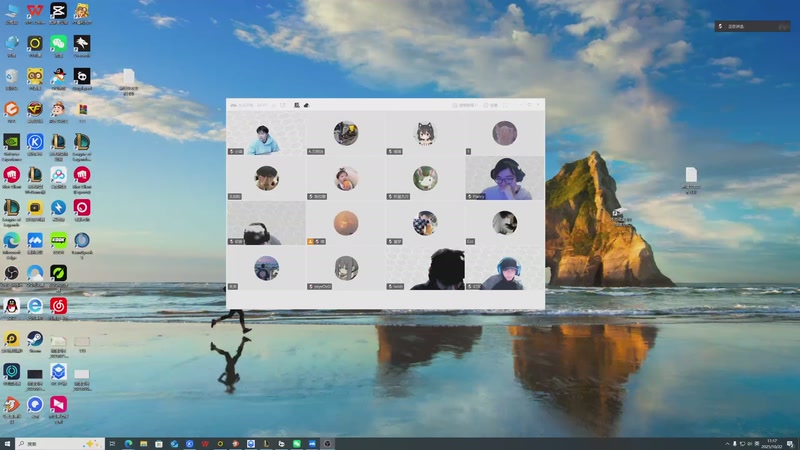Open the Baidu Netdisk cloud shortcut
The width and height of the screenshot is (800, 450).
click(58, 178)
